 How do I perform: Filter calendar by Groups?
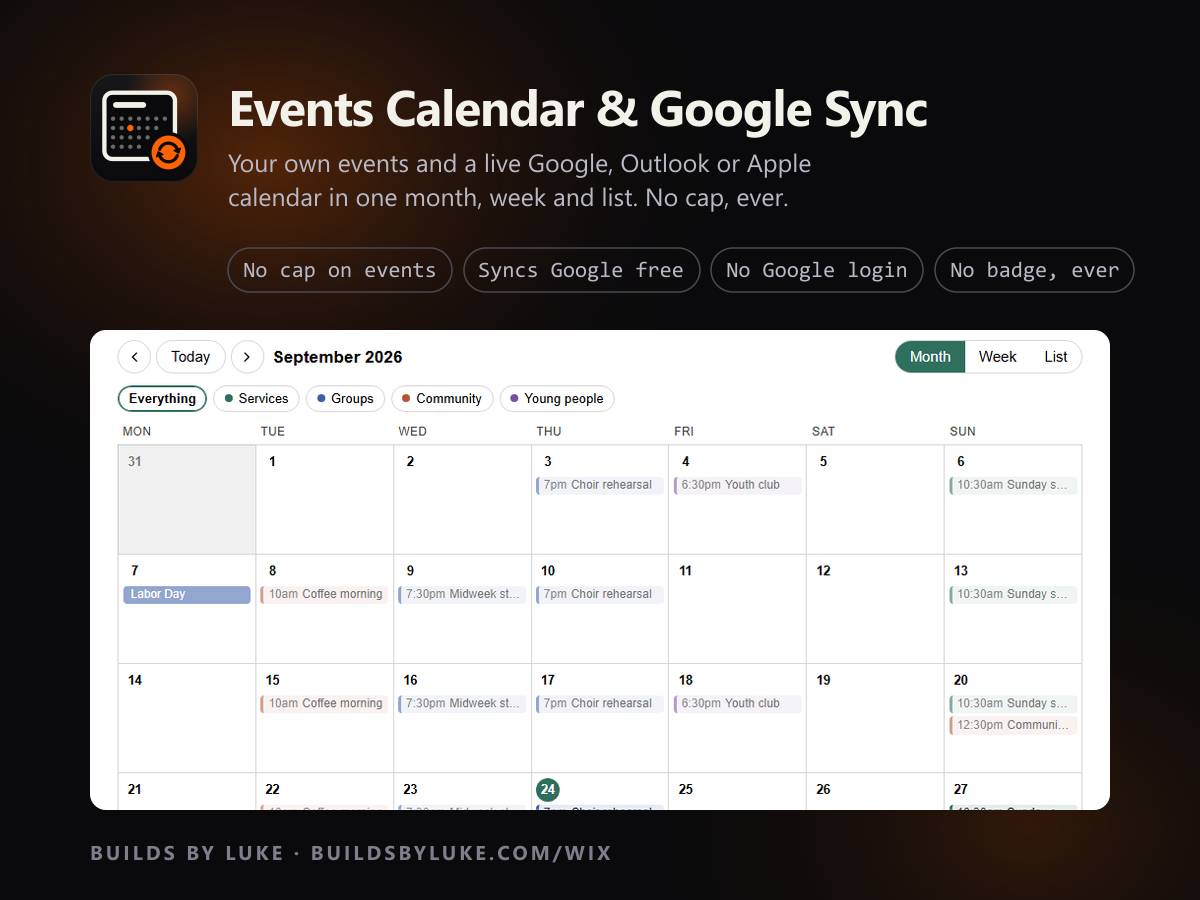click(345, 398)
